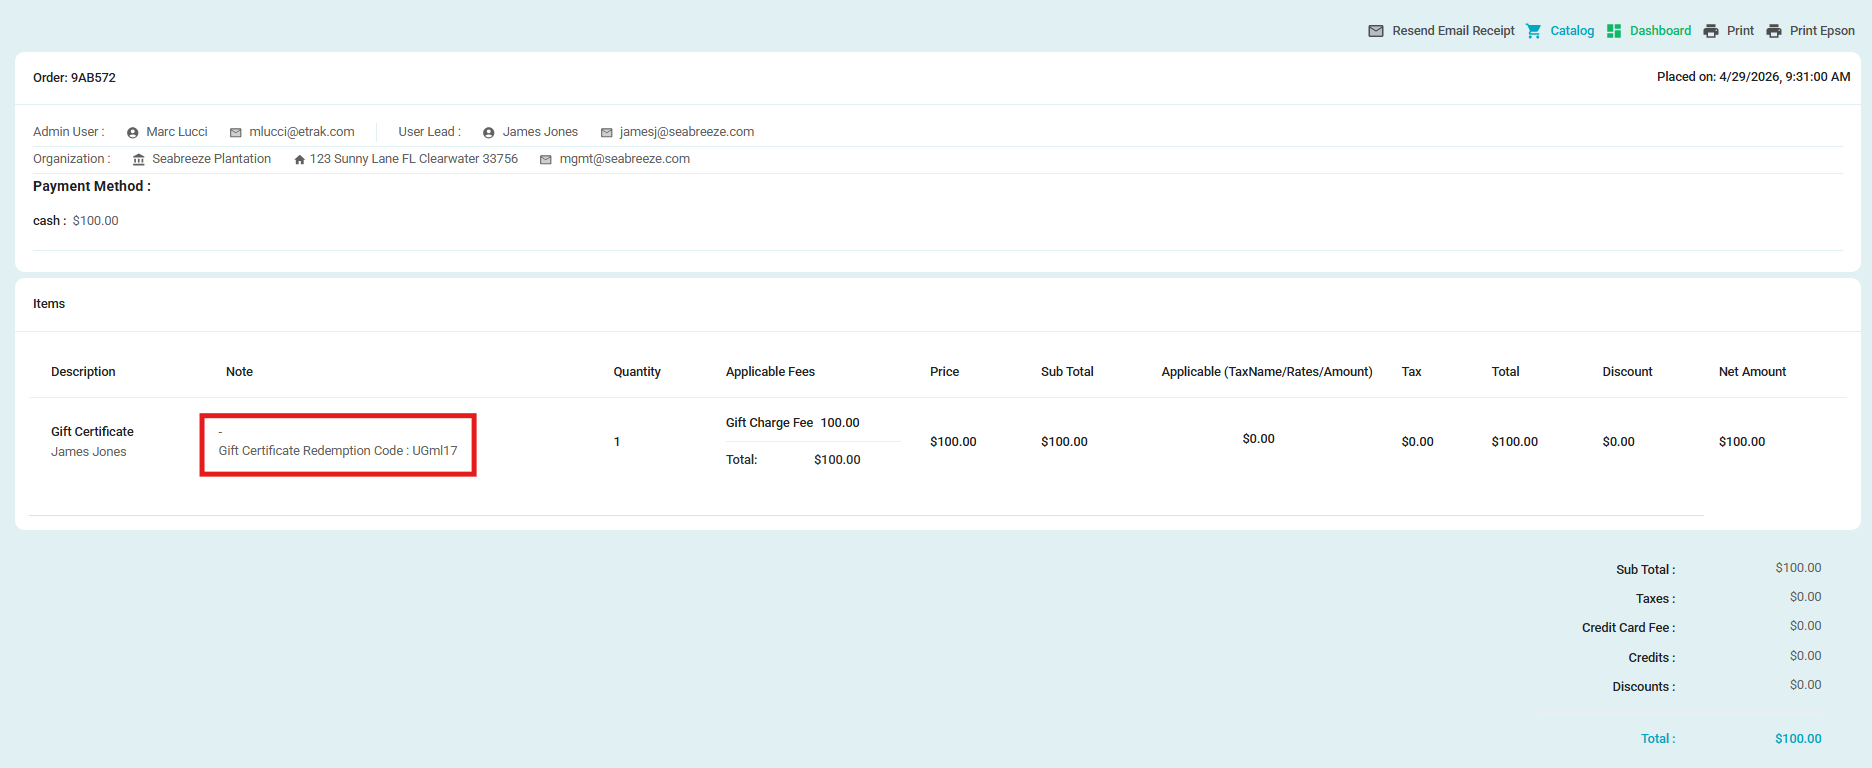Click the Applicable Fees column header
The height and width of the screenshot is (768, 1872).
coord(770,372)
